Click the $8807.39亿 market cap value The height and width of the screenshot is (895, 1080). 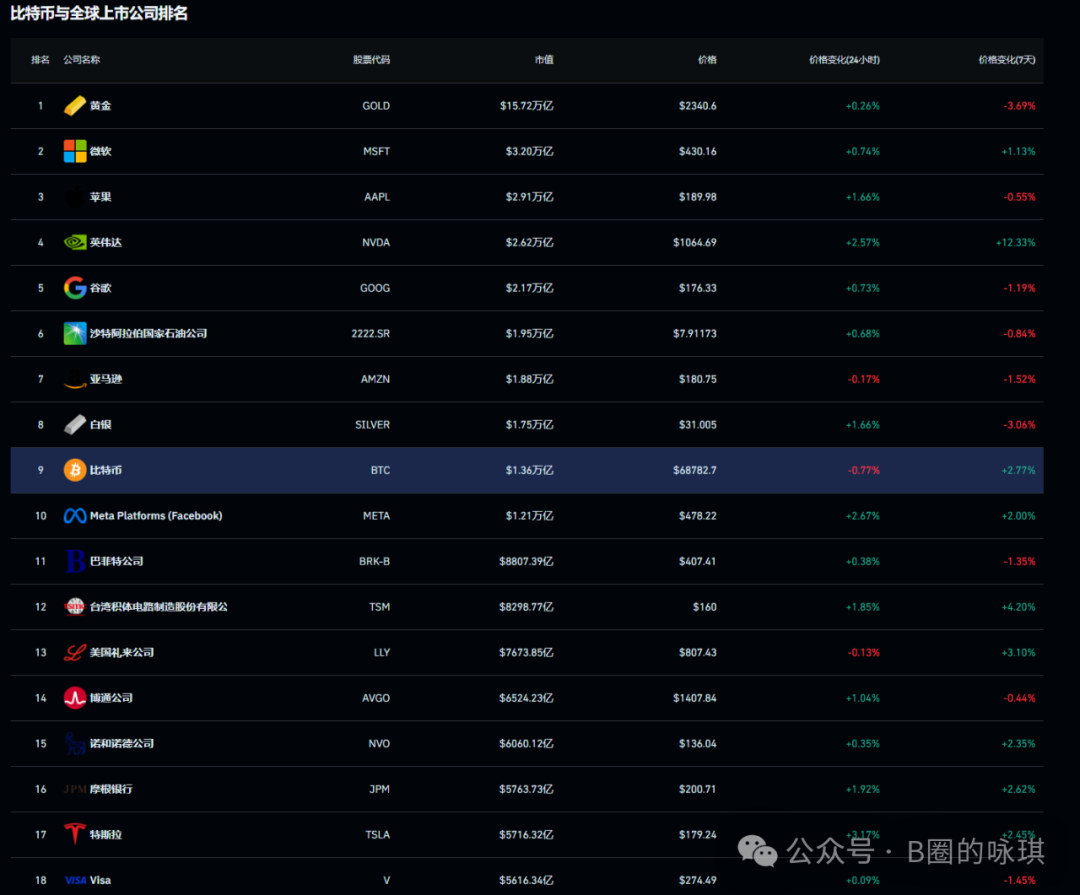click(526, 561)
